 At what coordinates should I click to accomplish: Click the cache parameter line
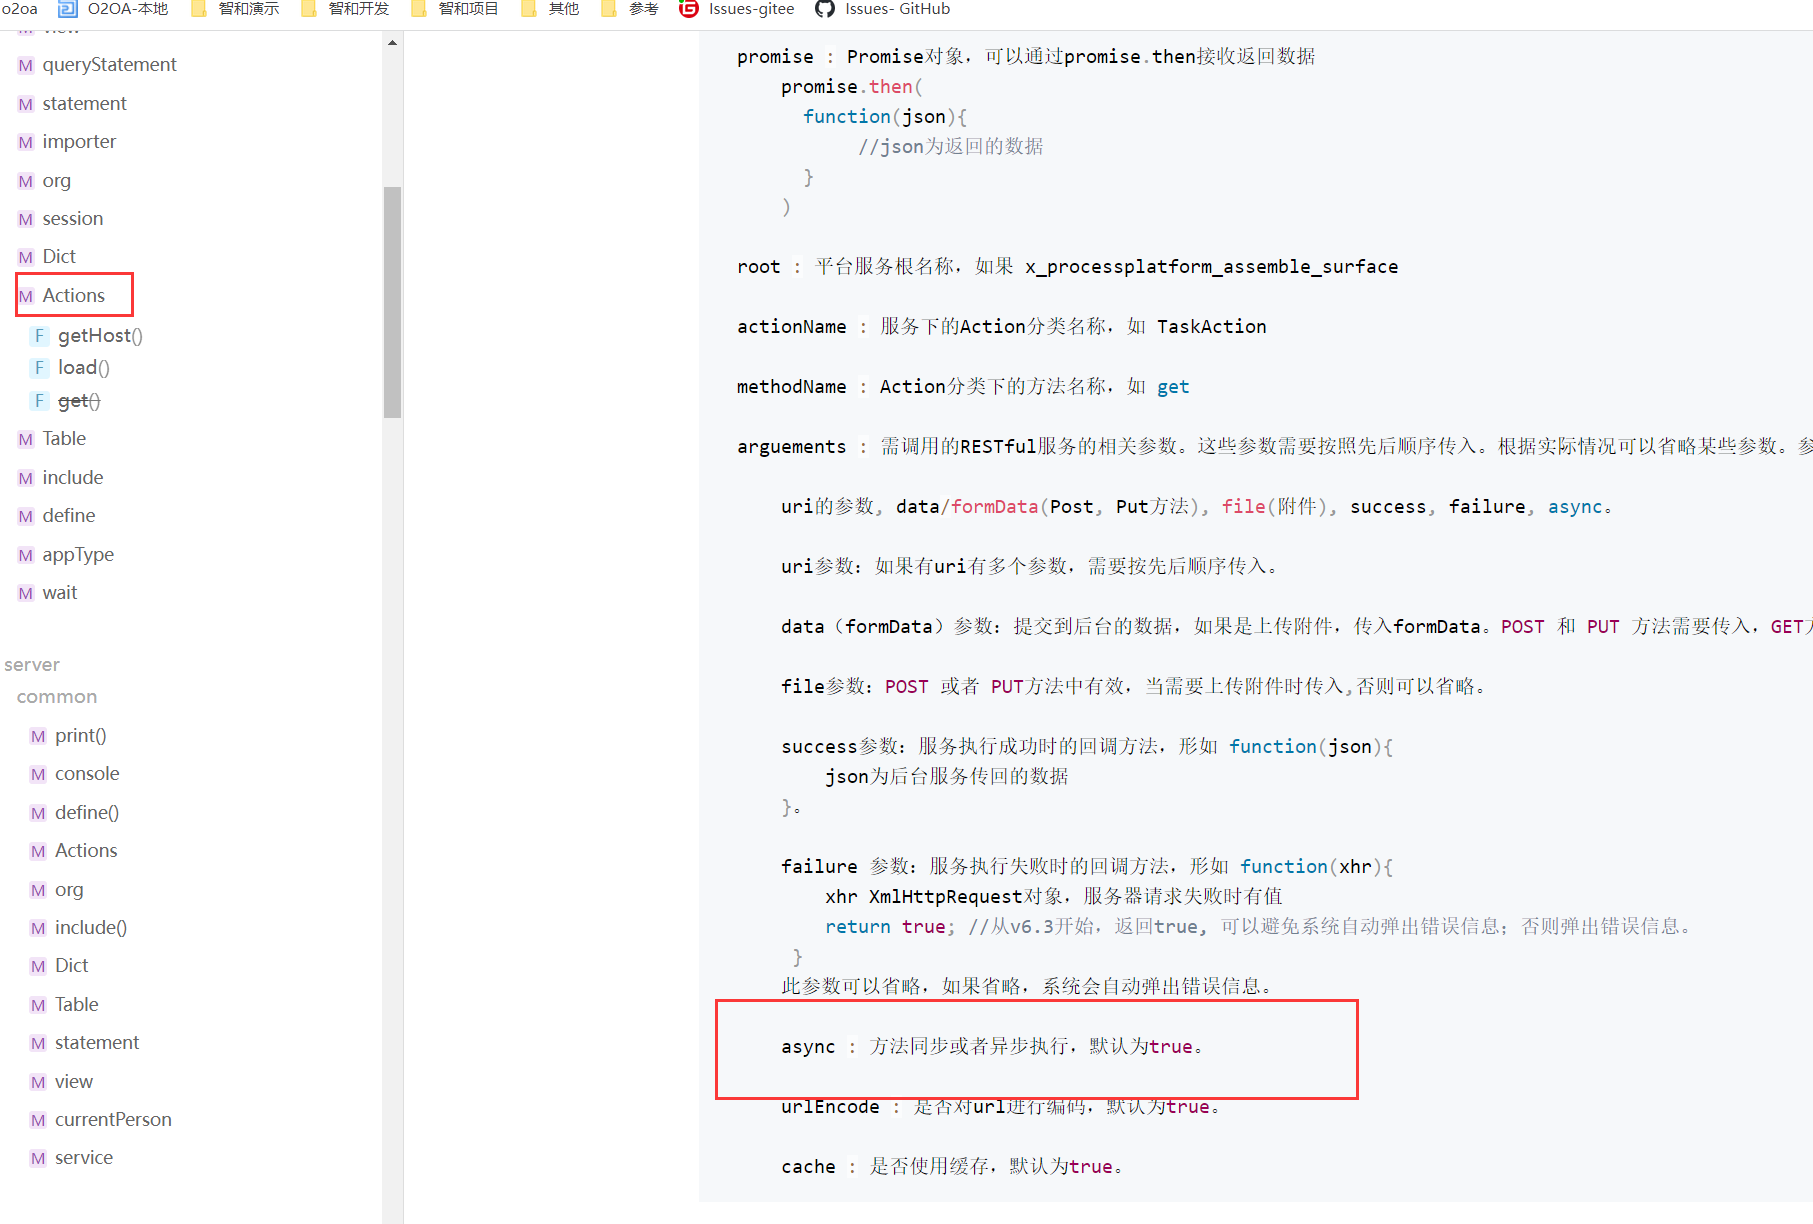pyautogui.click(x=952, y=1167)
